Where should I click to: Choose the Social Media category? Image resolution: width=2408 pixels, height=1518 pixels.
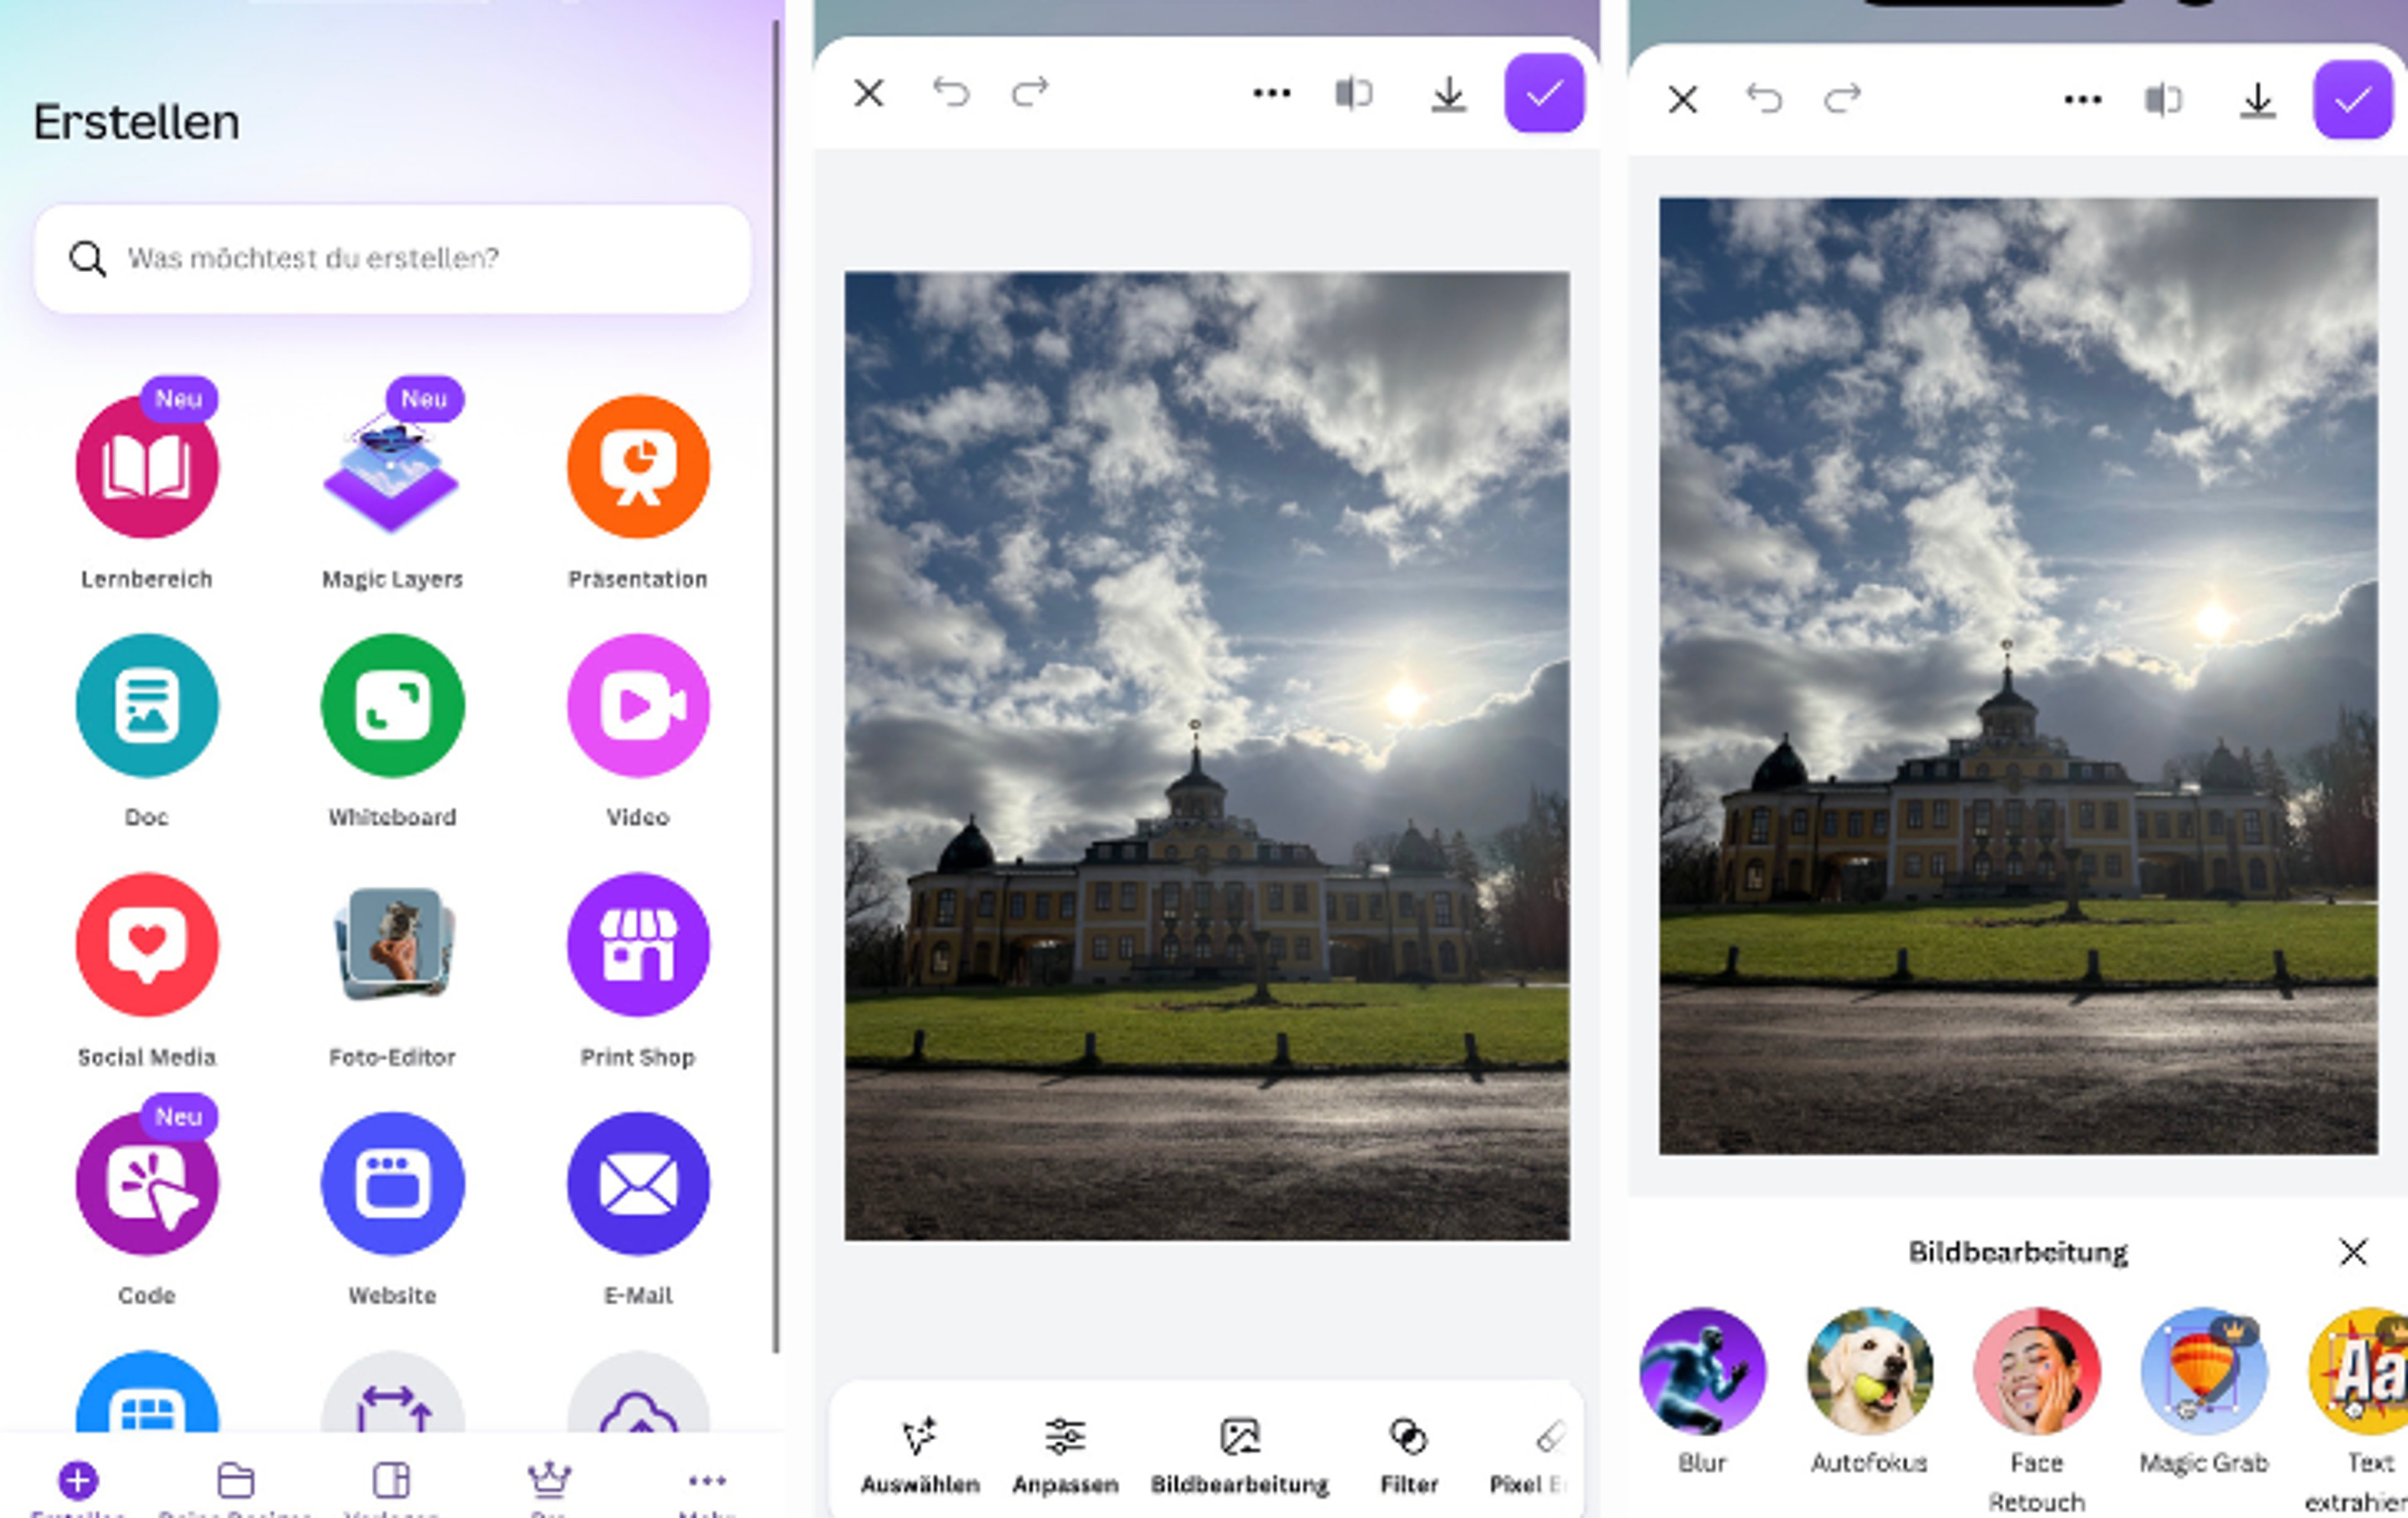pyautogui.click(x=147, y=945)
